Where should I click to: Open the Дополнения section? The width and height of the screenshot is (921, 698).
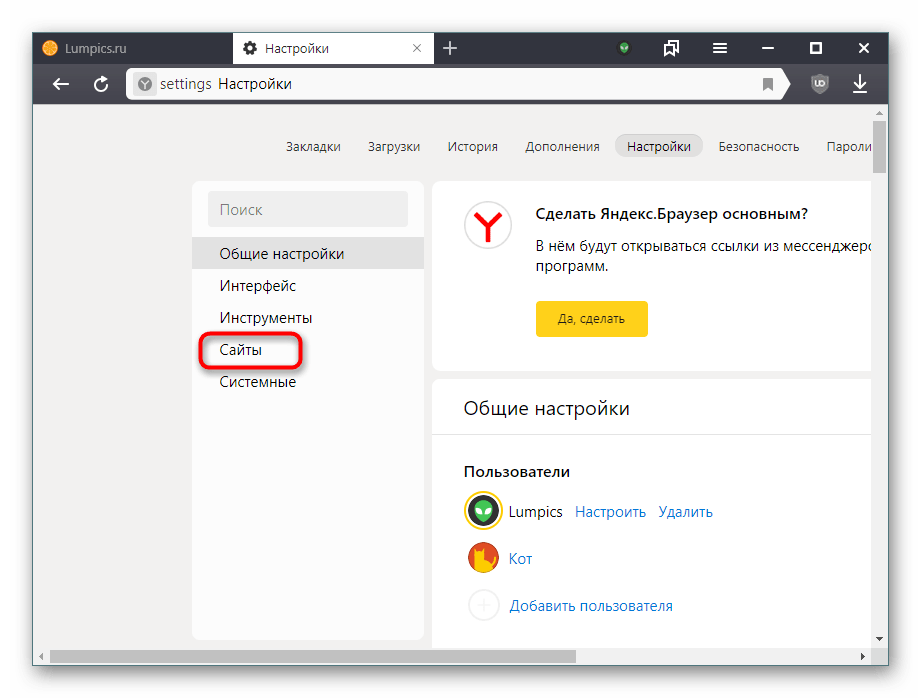[x=562, y=146]
